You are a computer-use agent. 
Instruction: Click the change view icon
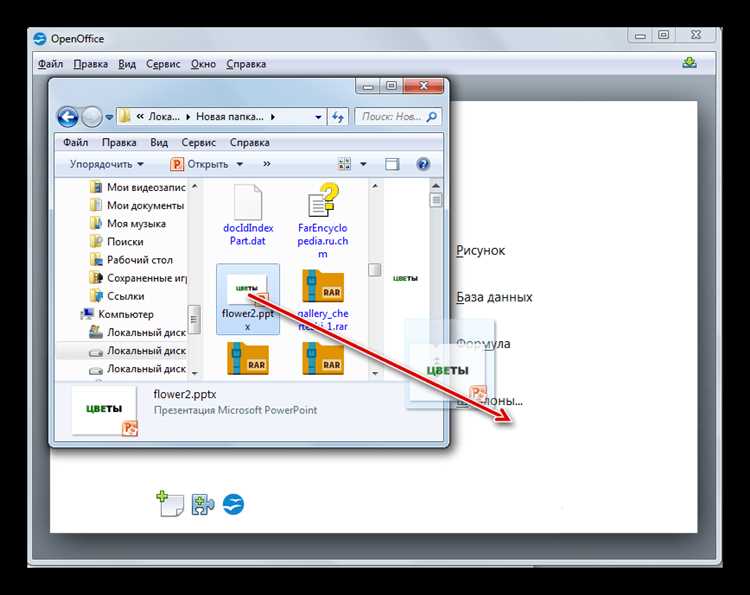click(344, 164)
